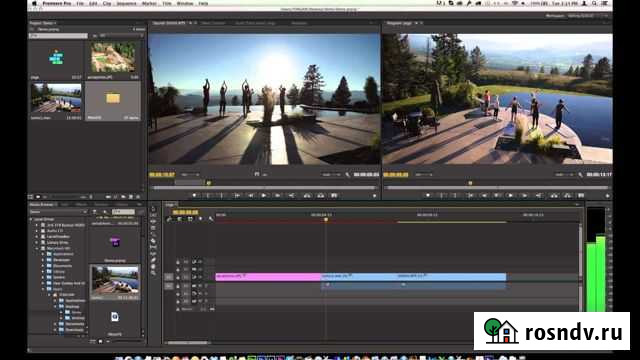640x360 pixels.
Task: Open the timeline wrench settings icon
Action: (211, 219)
